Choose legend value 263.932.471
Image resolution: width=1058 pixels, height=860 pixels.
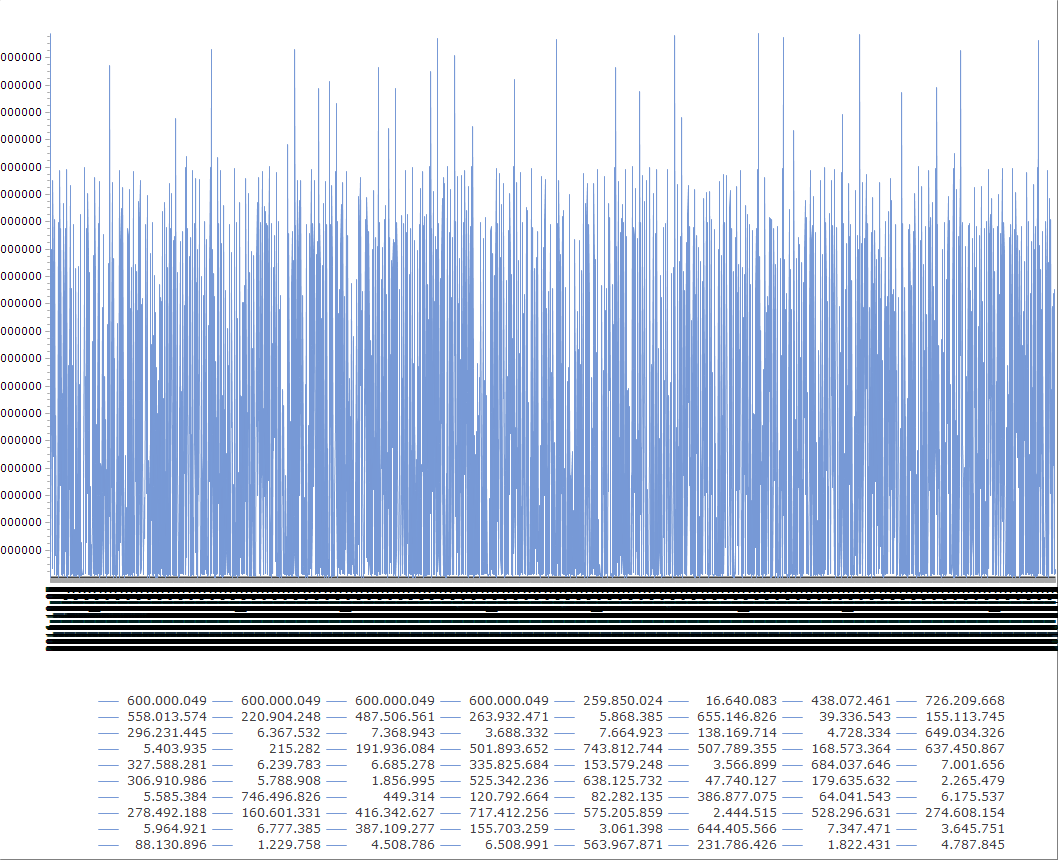tap(509, 717)
